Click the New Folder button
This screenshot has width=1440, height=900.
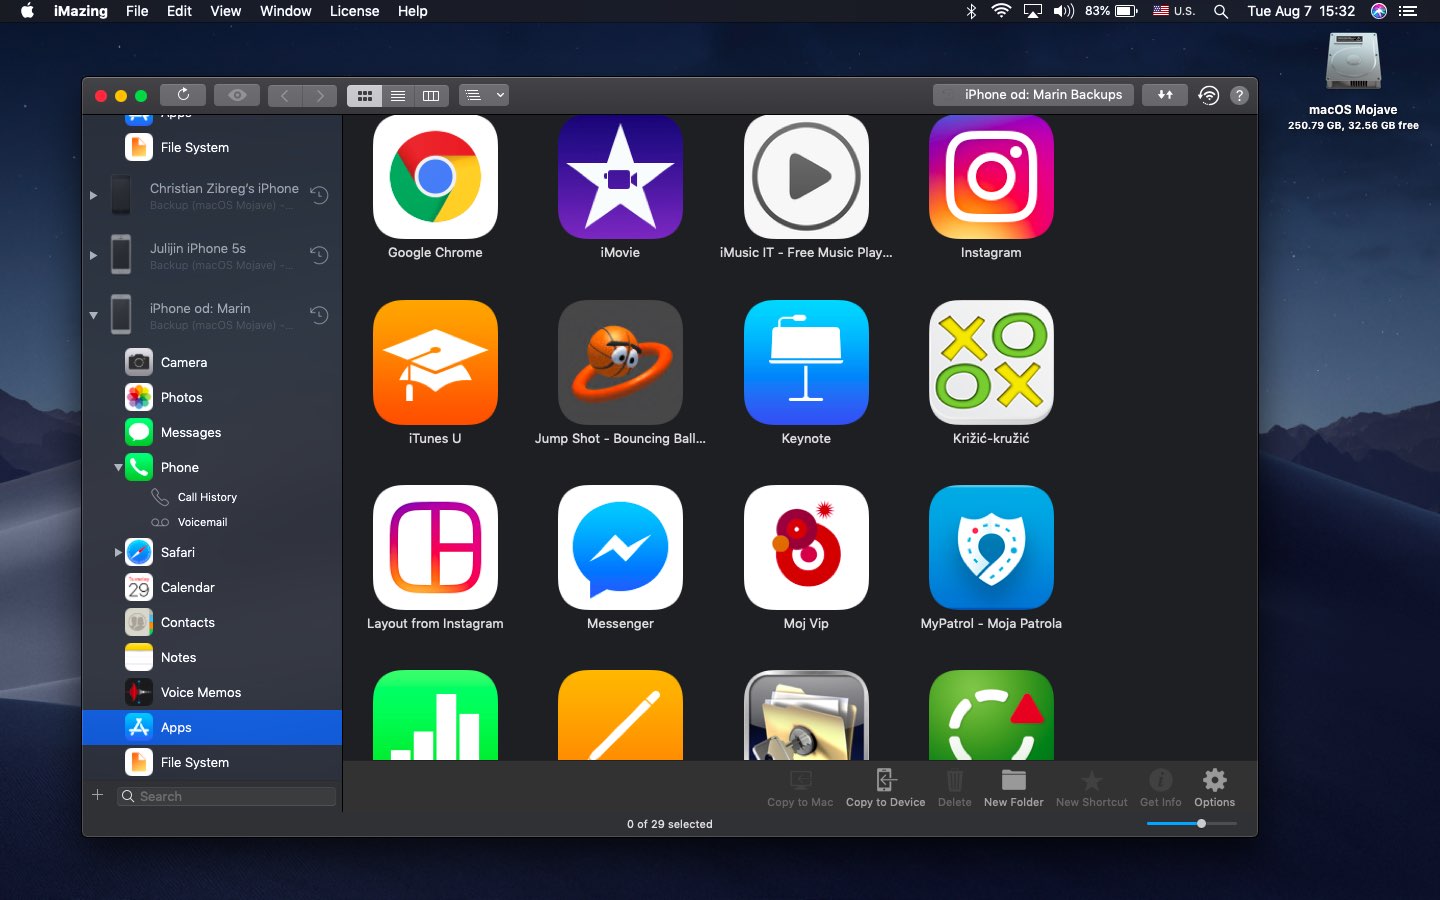(x=1013, y=787)
